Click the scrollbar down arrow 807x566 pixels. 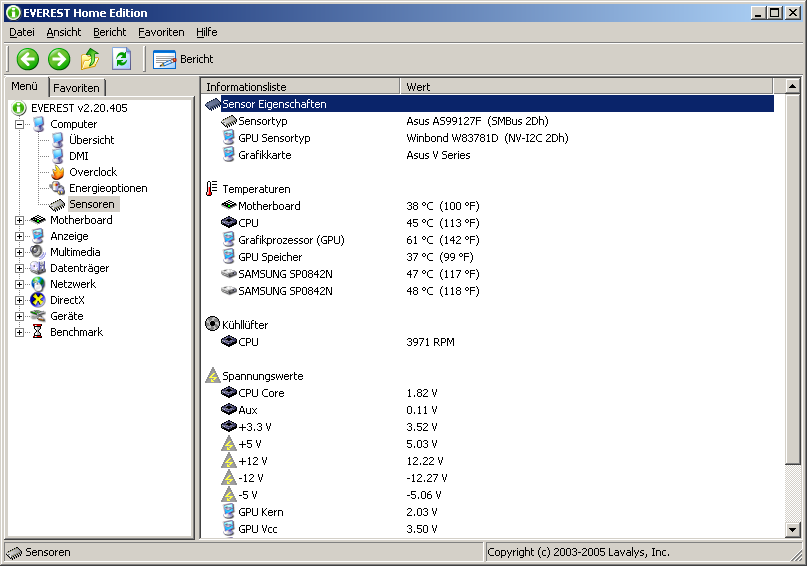[x=793, y=530]
